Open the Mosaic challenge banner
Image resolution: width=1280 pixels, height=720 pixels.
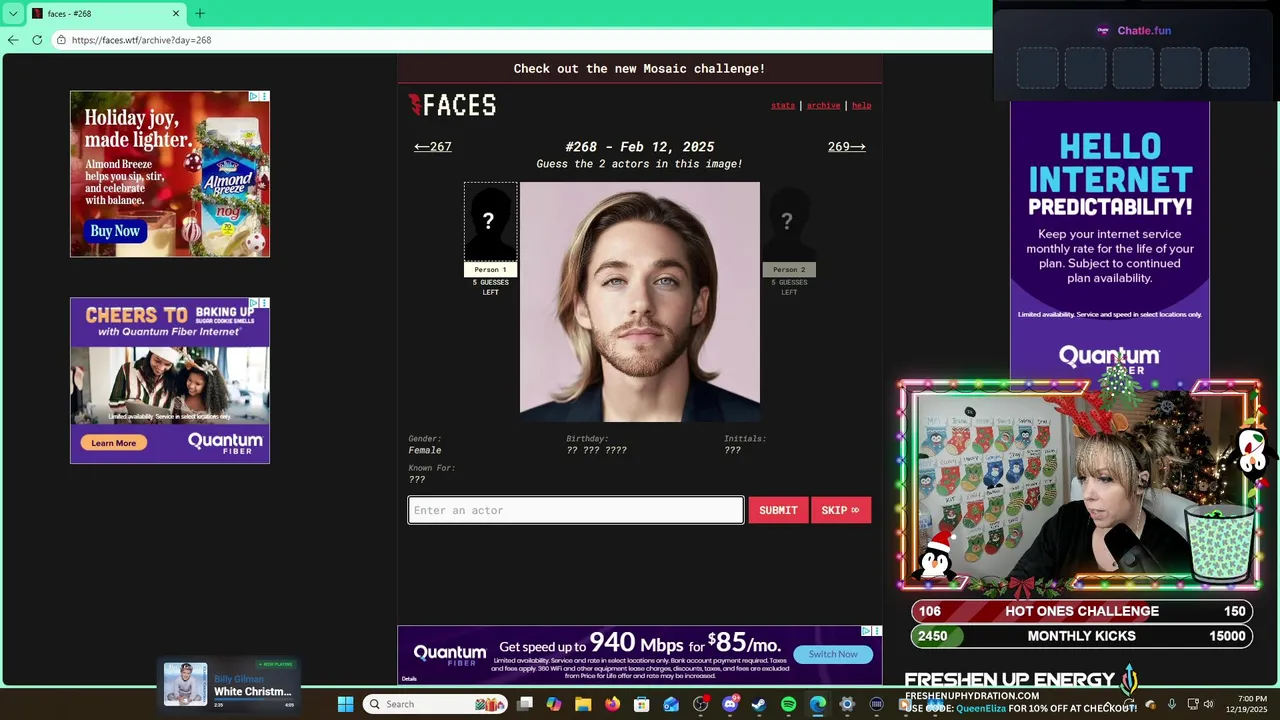click(640, 68)
